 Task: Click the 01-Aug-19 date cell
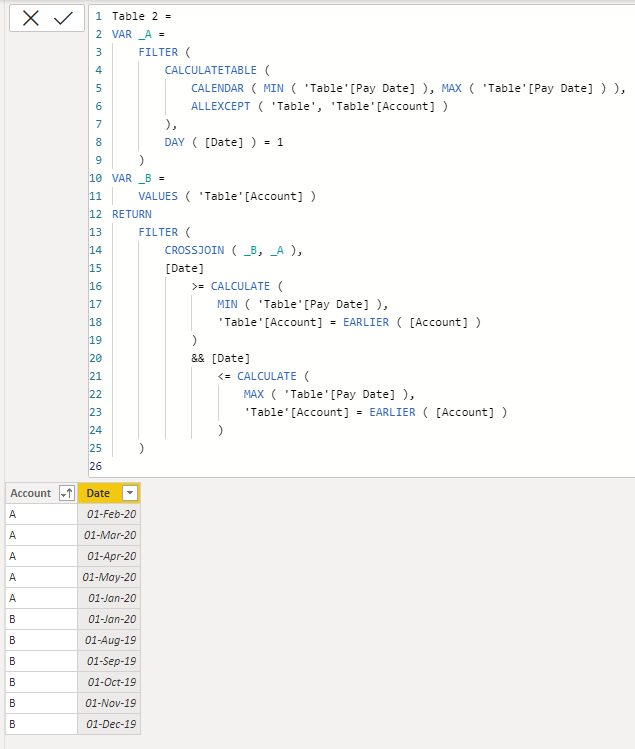click(x=109, y=640)
